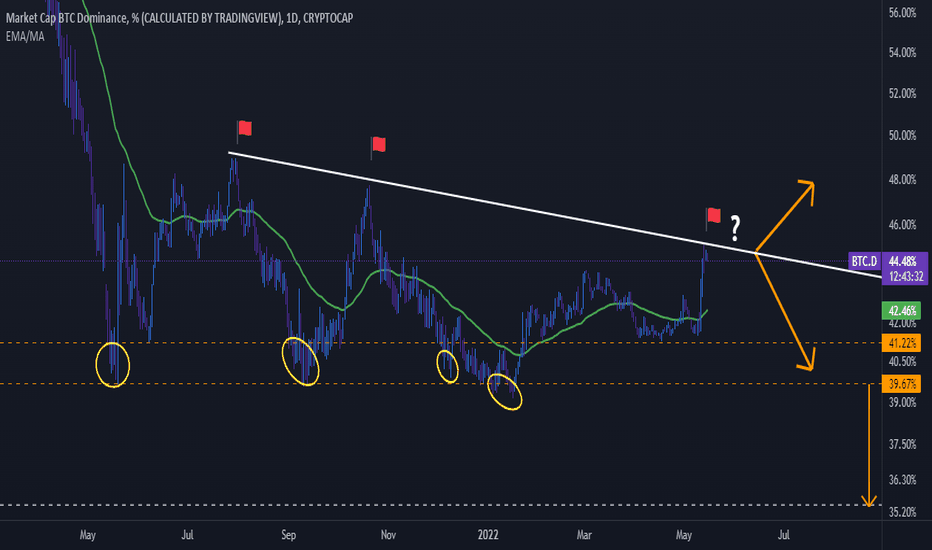Click the 42.00% price axis label

(x=902, y=323)
